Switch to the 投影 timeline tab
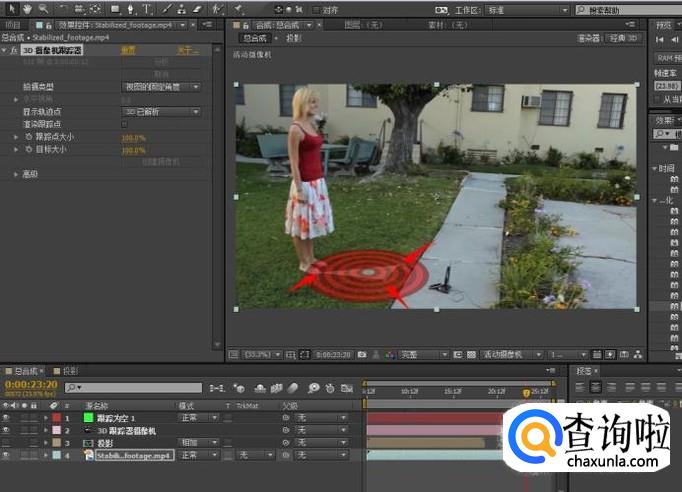The height and width of the screenshot is (492, 682). (71, 371)
